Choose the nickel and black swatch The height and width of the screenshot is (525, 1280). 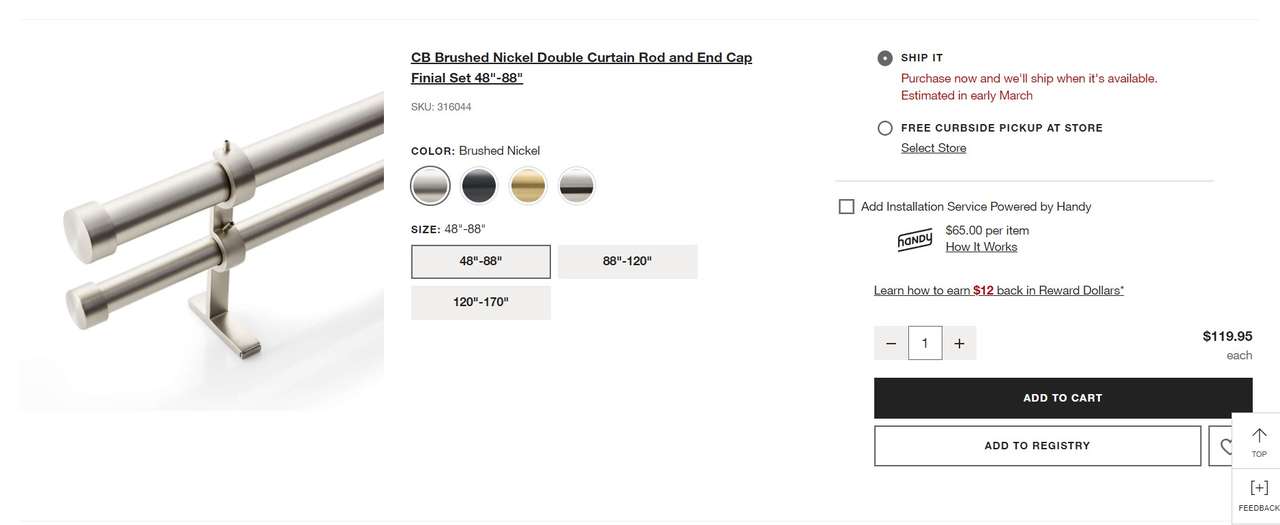577,186
